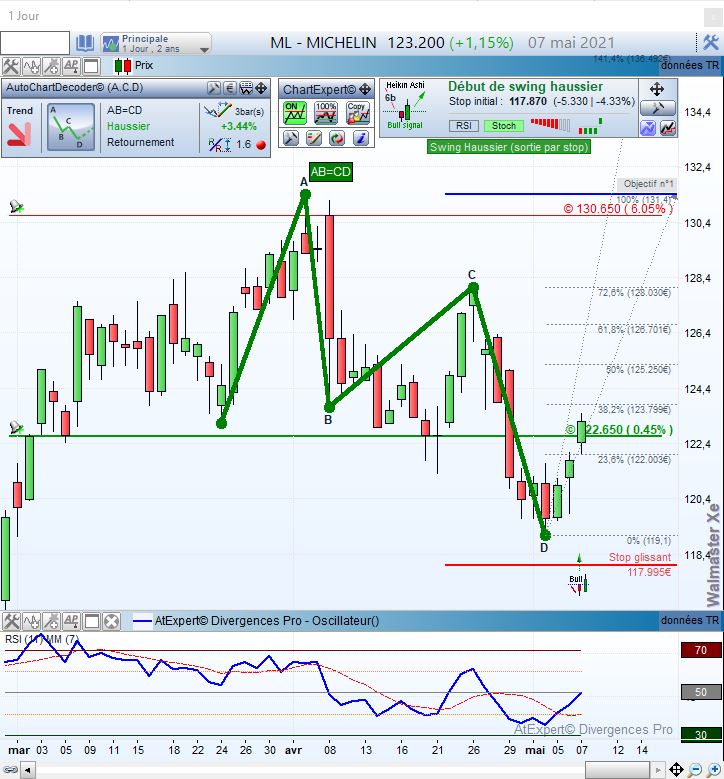The width and height of the screenshot is (724, 779).
Task: Click swing panel move arrows icon
Action: pyautogui.click(x=657, y=89)
